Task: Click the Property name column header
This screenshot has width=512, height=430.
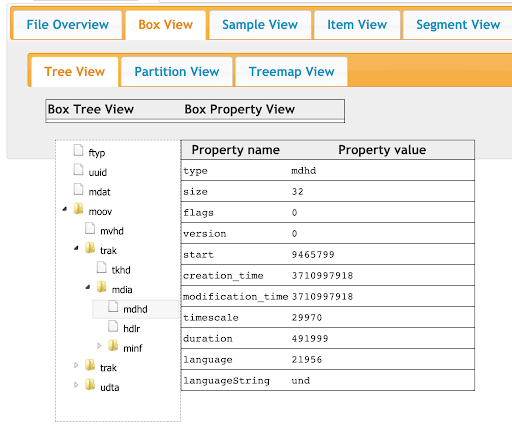Action: [x=235, y=150]
